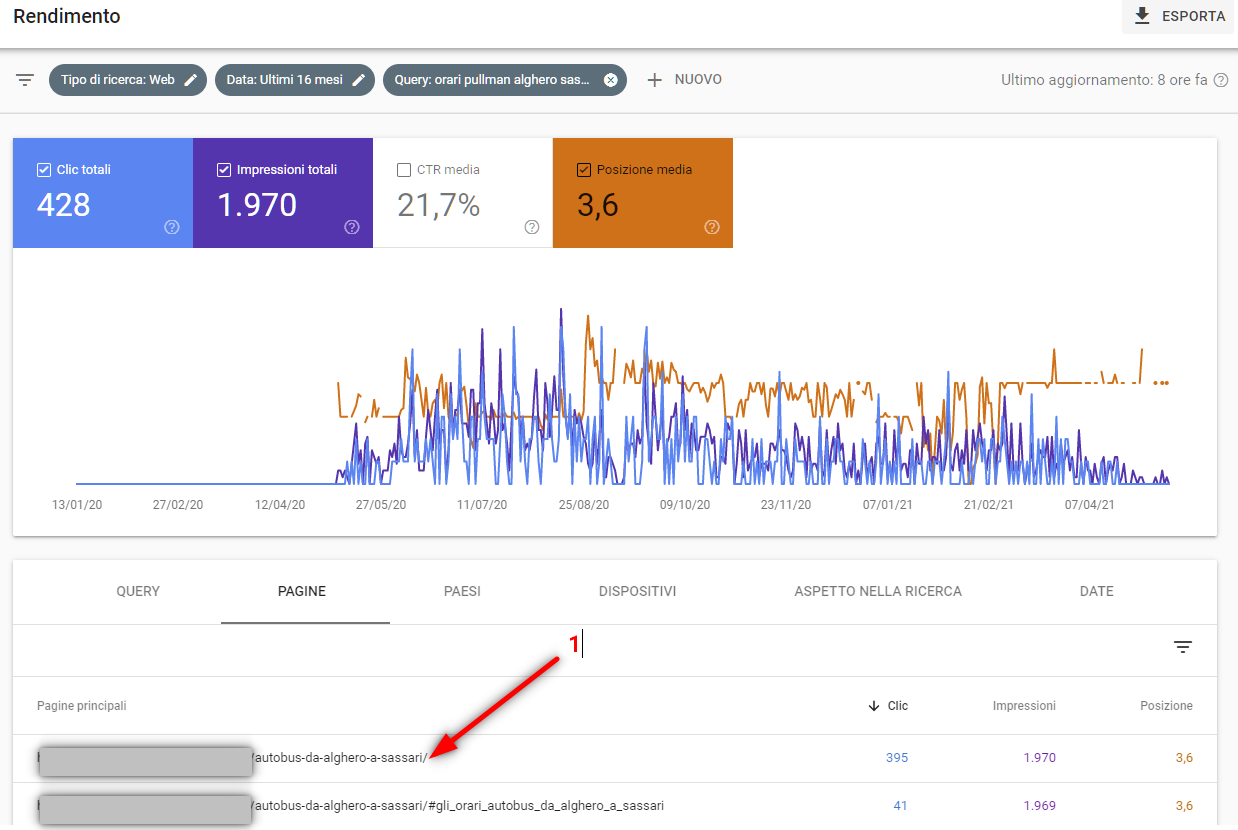The height and width of the screenshot is (830, 1238).
Task: Sort table by Posizione column
Action: pyautogui.click(x=1166, y=706)
